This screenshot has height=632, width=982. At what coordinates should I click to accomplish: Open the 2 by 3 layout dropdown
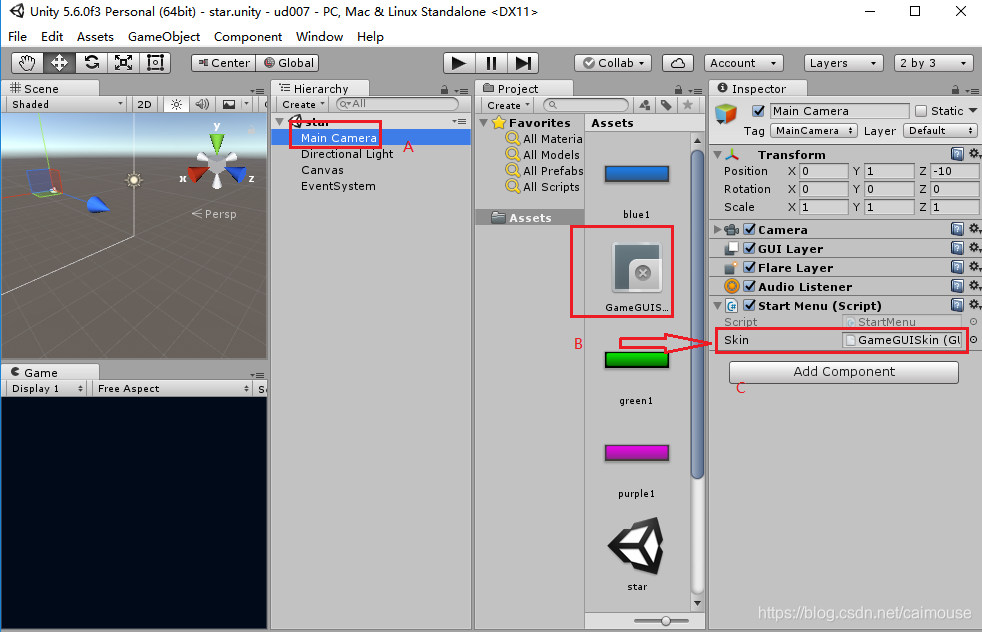[x=933, y=63]
